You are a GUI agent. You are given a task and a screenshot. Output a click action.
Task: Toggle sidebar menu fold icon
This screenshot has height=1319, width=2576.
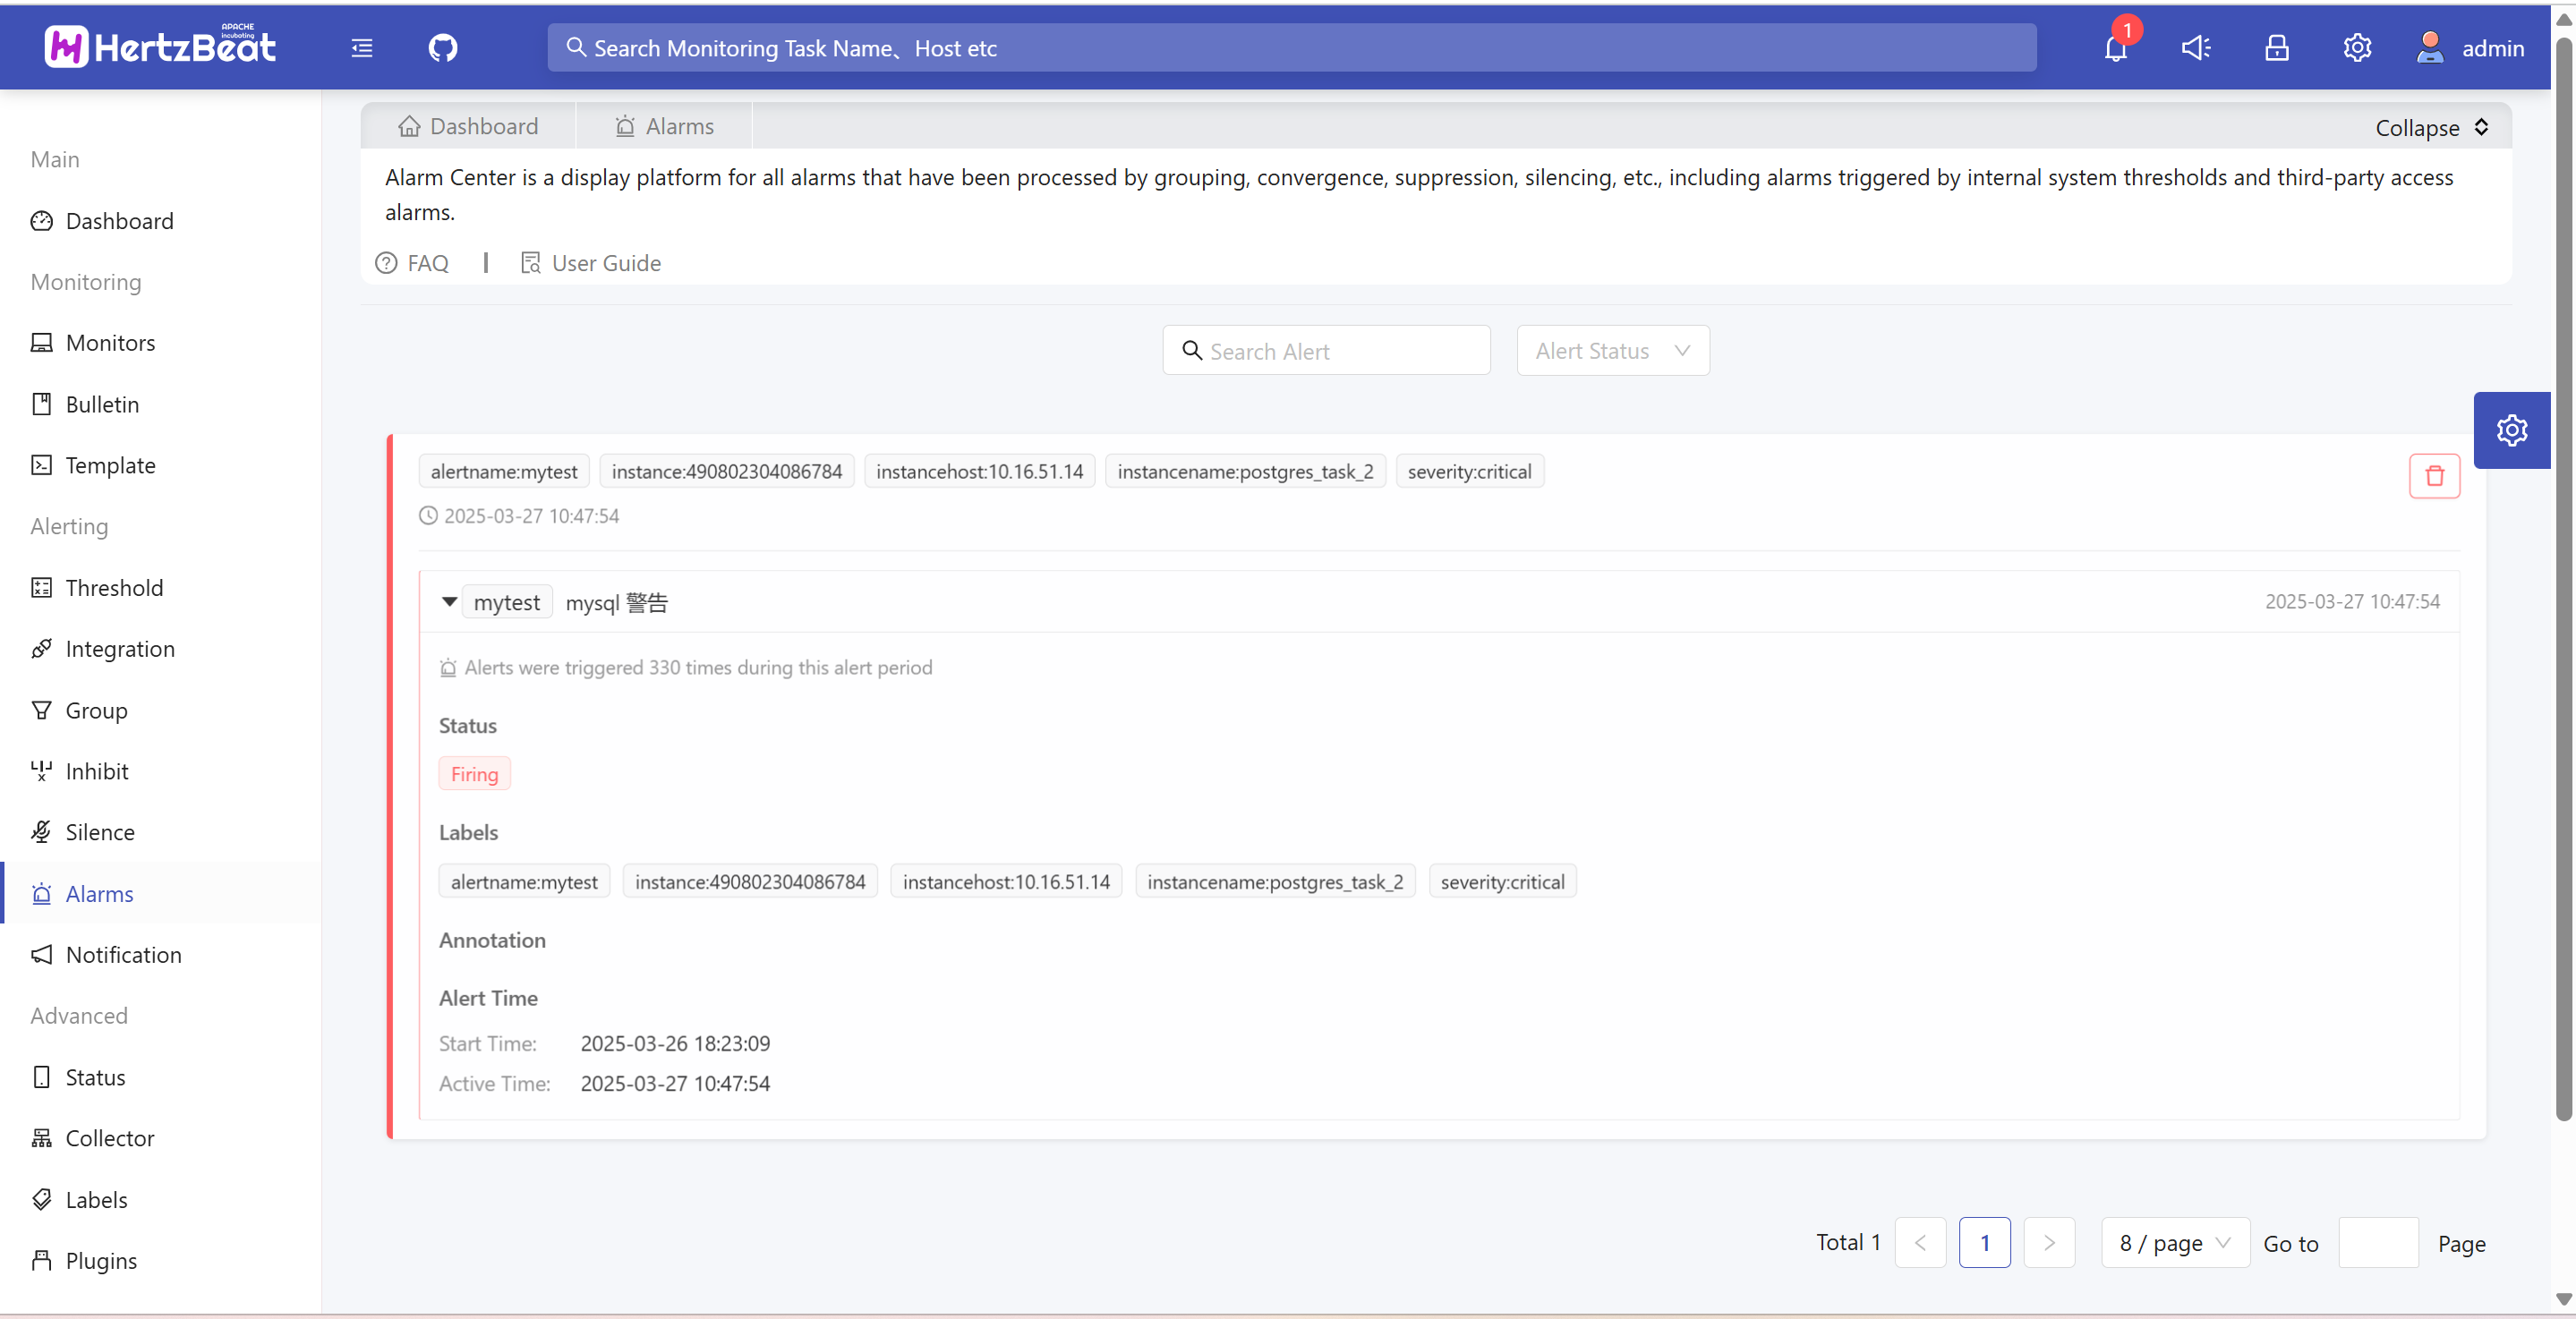[x=362, y=48]
